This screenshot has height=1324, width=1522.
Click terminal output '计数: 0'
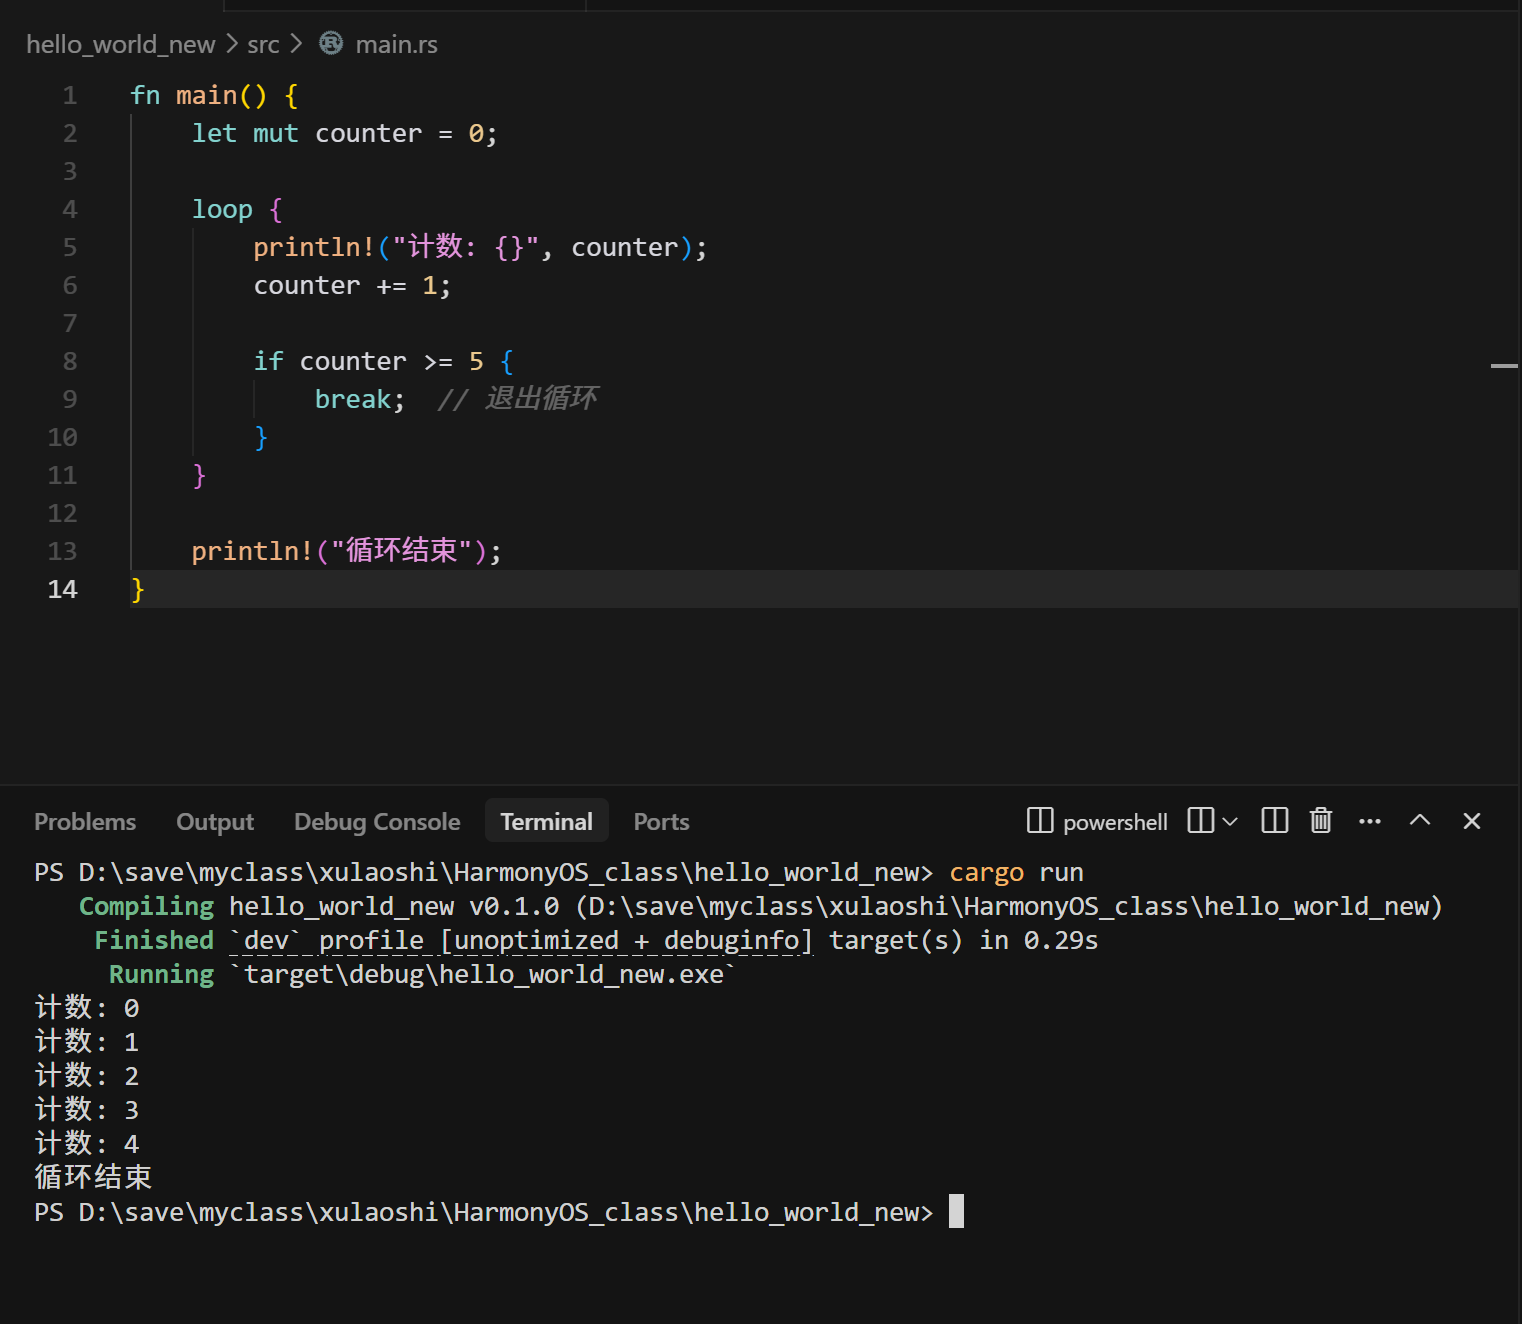87,1008
